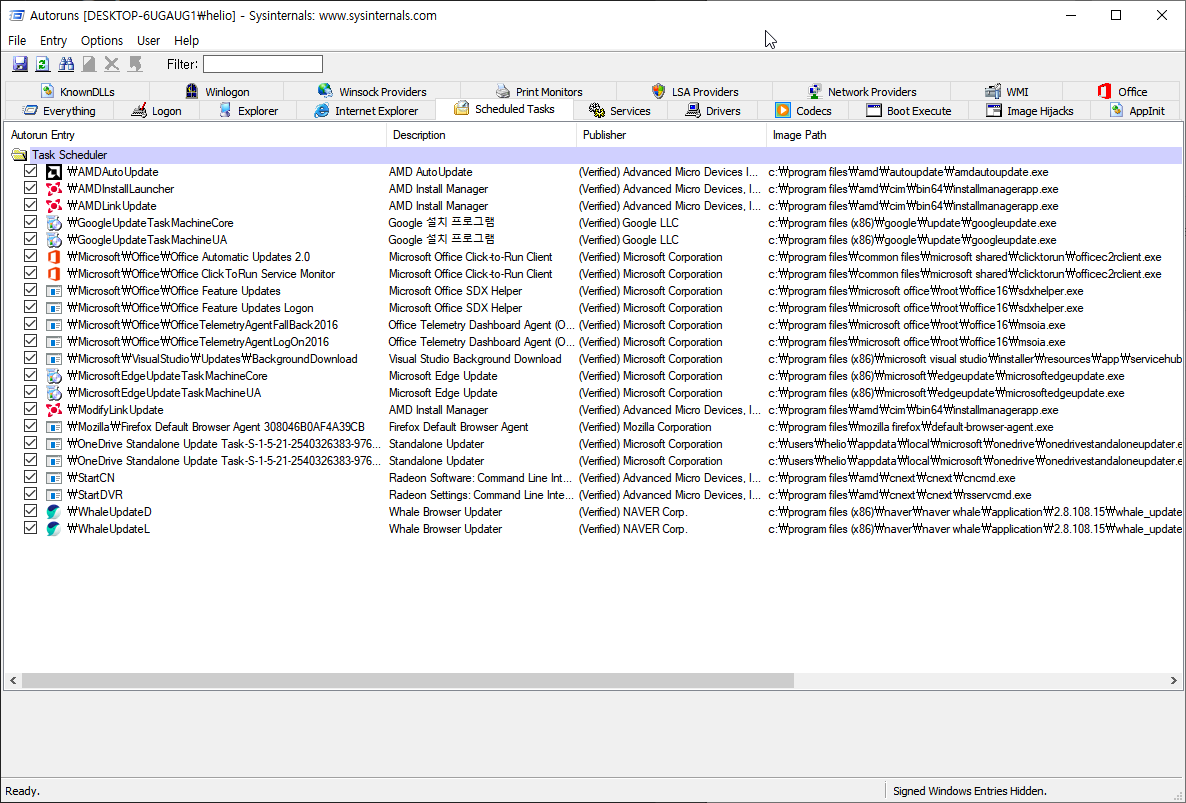Click the Autoruns title bar app icon
Screen dimensions: 1186x803
pyautogui.click(x=16, y=15)
